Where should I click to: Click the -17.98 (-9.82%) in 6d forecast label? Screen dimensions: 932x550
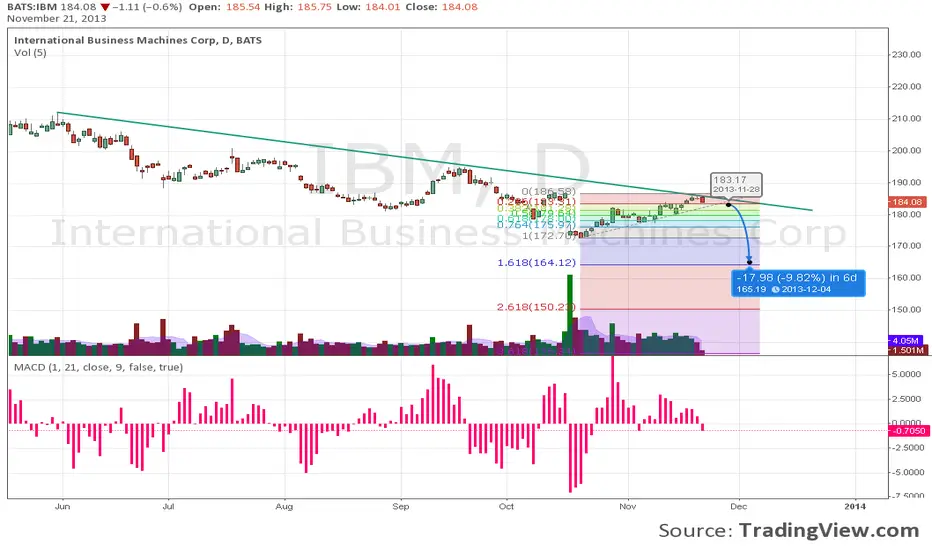798,283
